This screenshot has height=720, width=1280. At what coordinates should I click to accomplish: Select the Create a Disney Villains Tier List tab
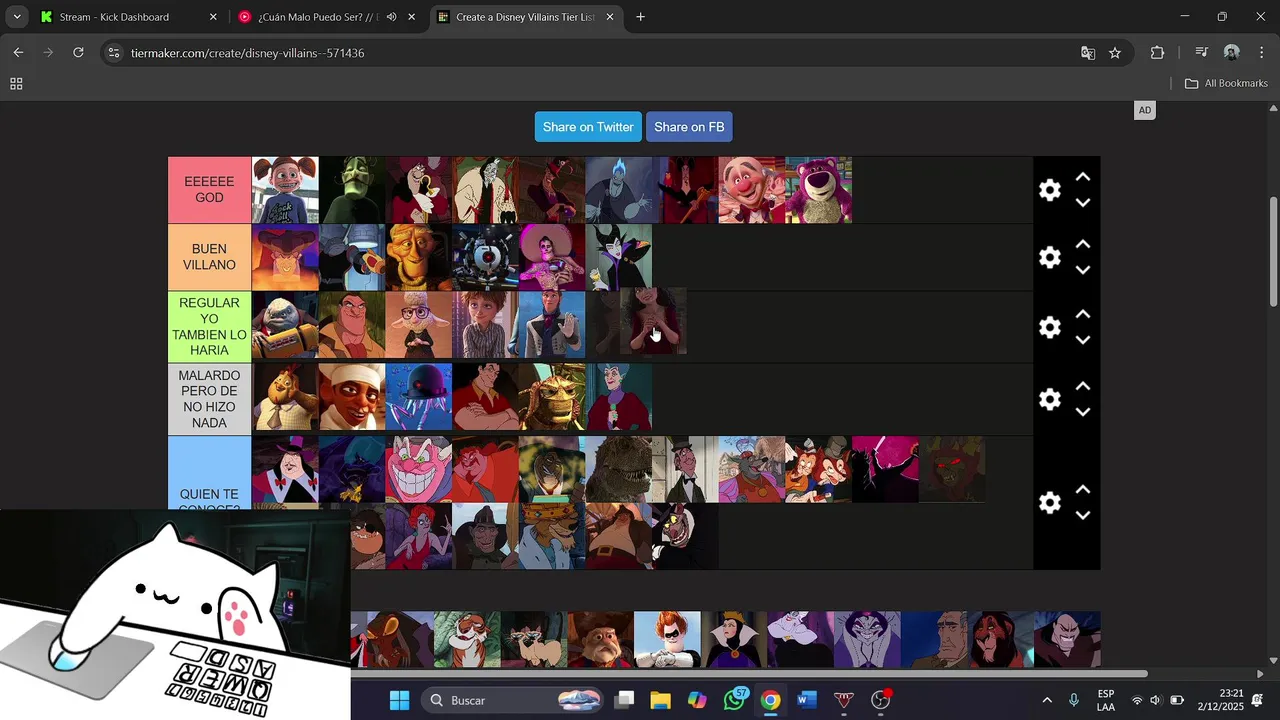[525, 17]
